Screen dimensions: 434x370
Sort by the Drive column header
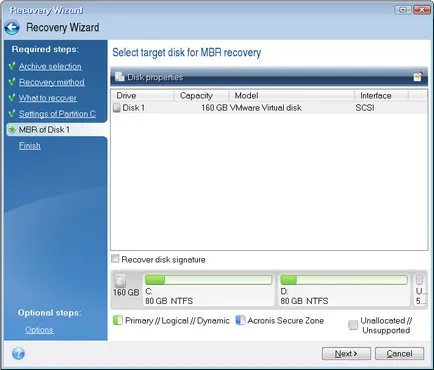(143, 96)
